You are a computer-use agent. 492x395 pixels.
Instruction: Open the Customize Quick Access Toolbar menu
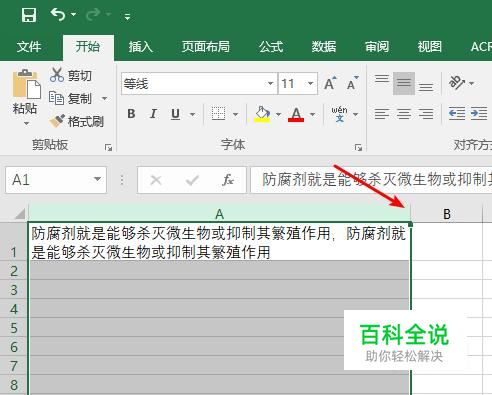pyautogui.click(x=127, y=16)
